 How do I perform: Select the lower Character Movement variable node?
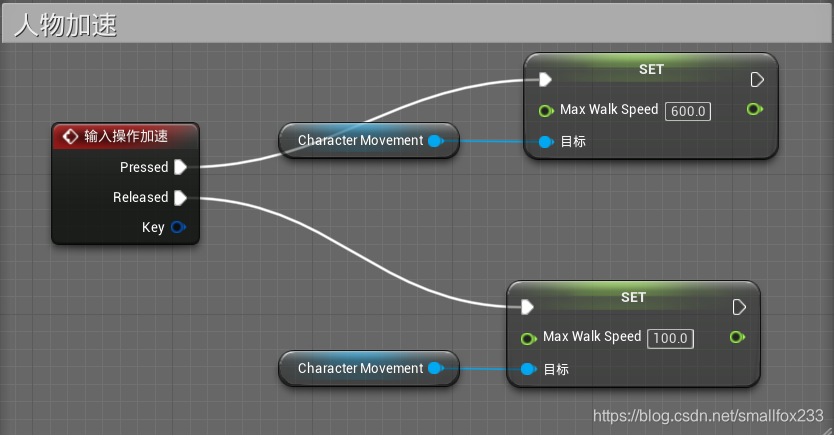point(369,368)
